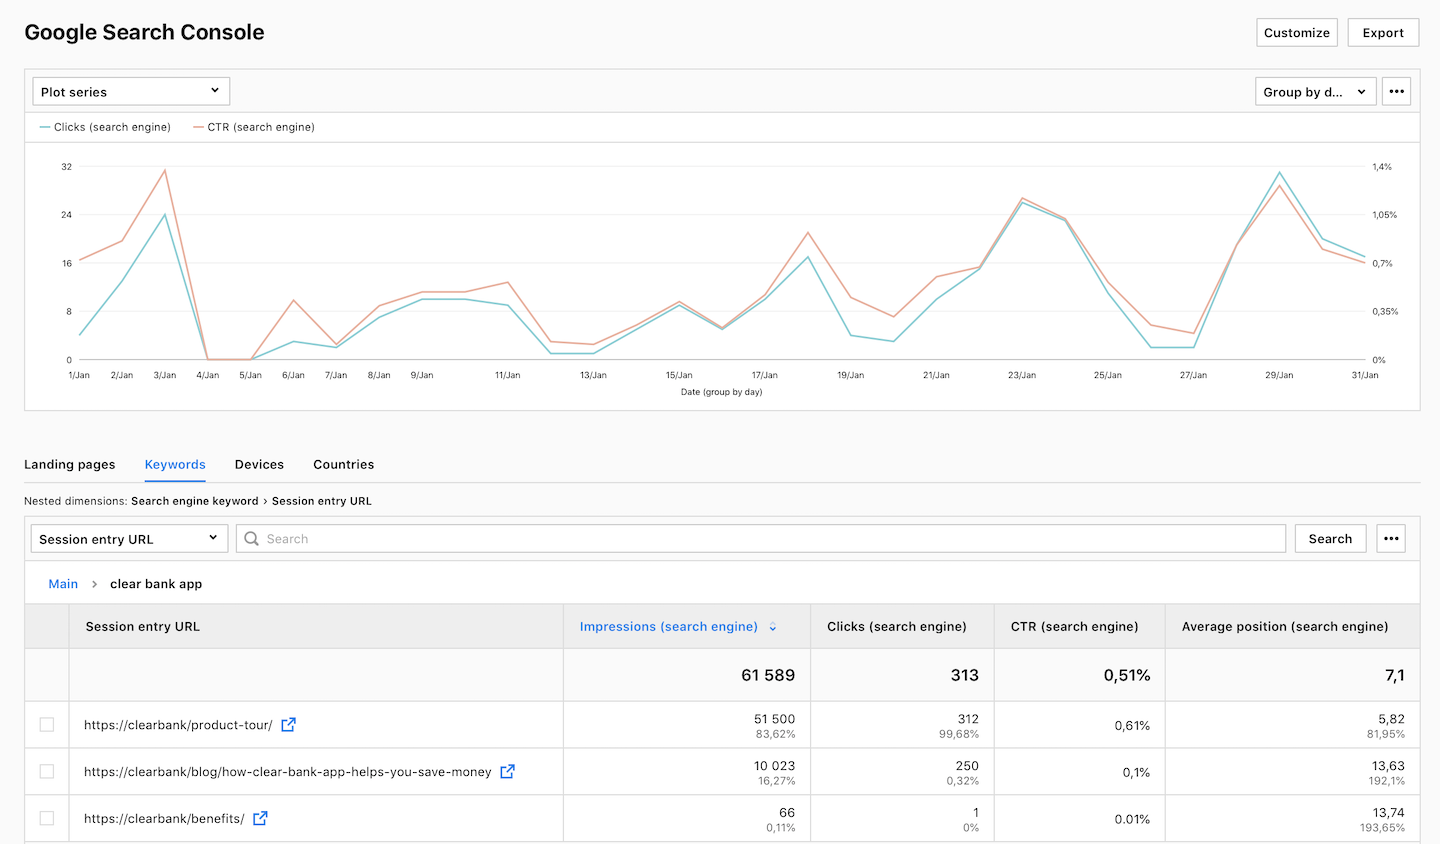Toggle Clicks (search engine) legend series

tap(105, 127)
